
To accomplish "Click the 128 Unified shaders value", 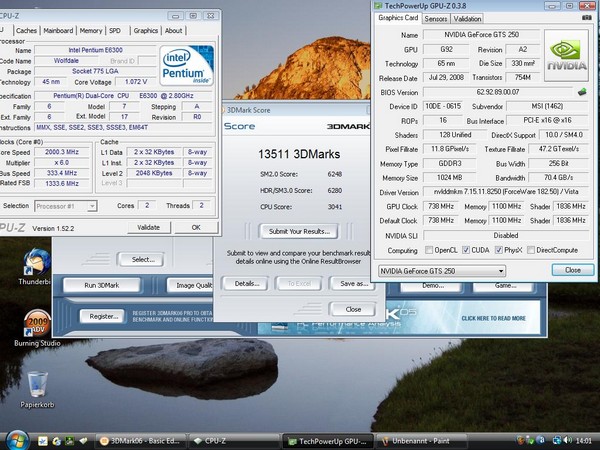I will 455,135.
